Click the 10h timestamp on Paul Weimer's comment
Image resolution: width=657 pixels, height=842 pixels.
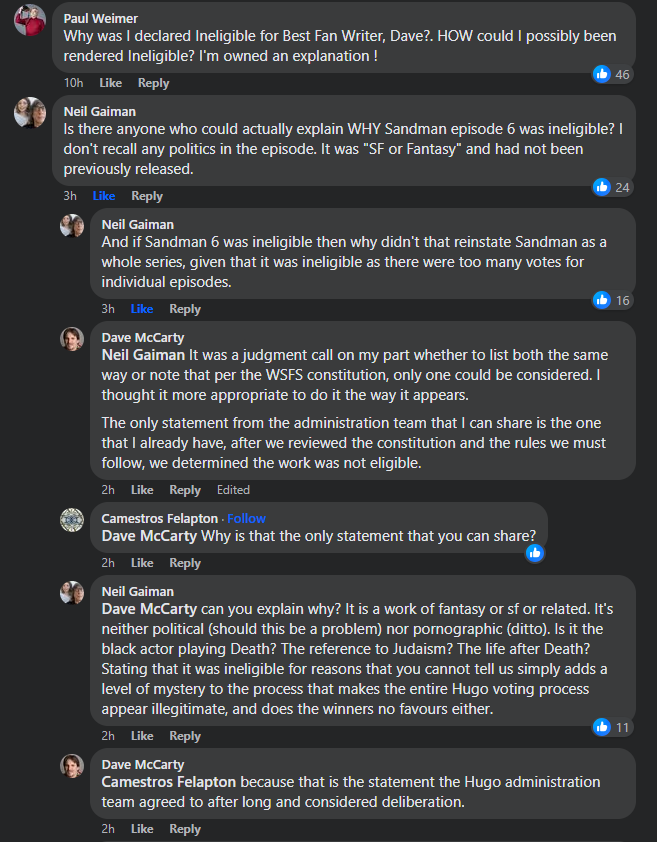pyautogui.click(x=74, y=83)
